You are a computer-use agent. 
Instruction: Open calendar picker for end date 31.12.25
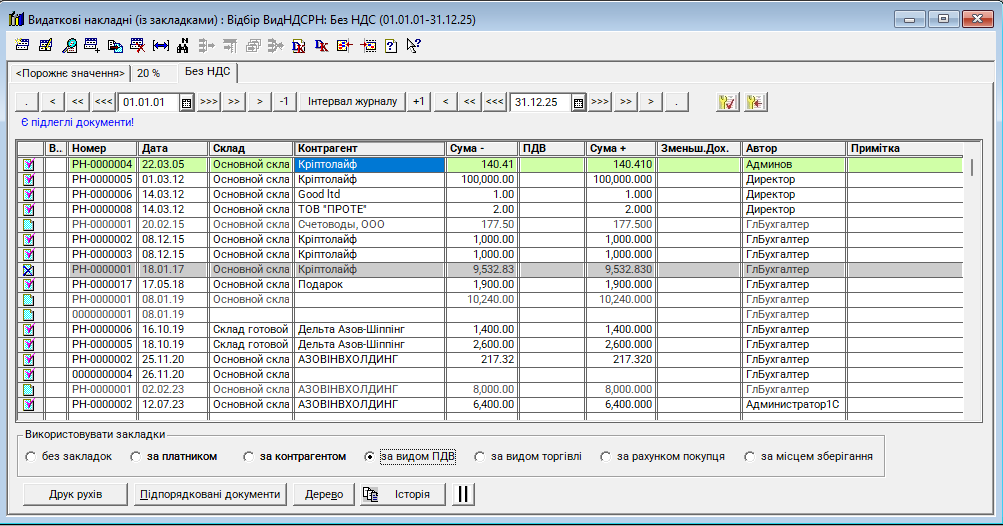tap(578, 102)
